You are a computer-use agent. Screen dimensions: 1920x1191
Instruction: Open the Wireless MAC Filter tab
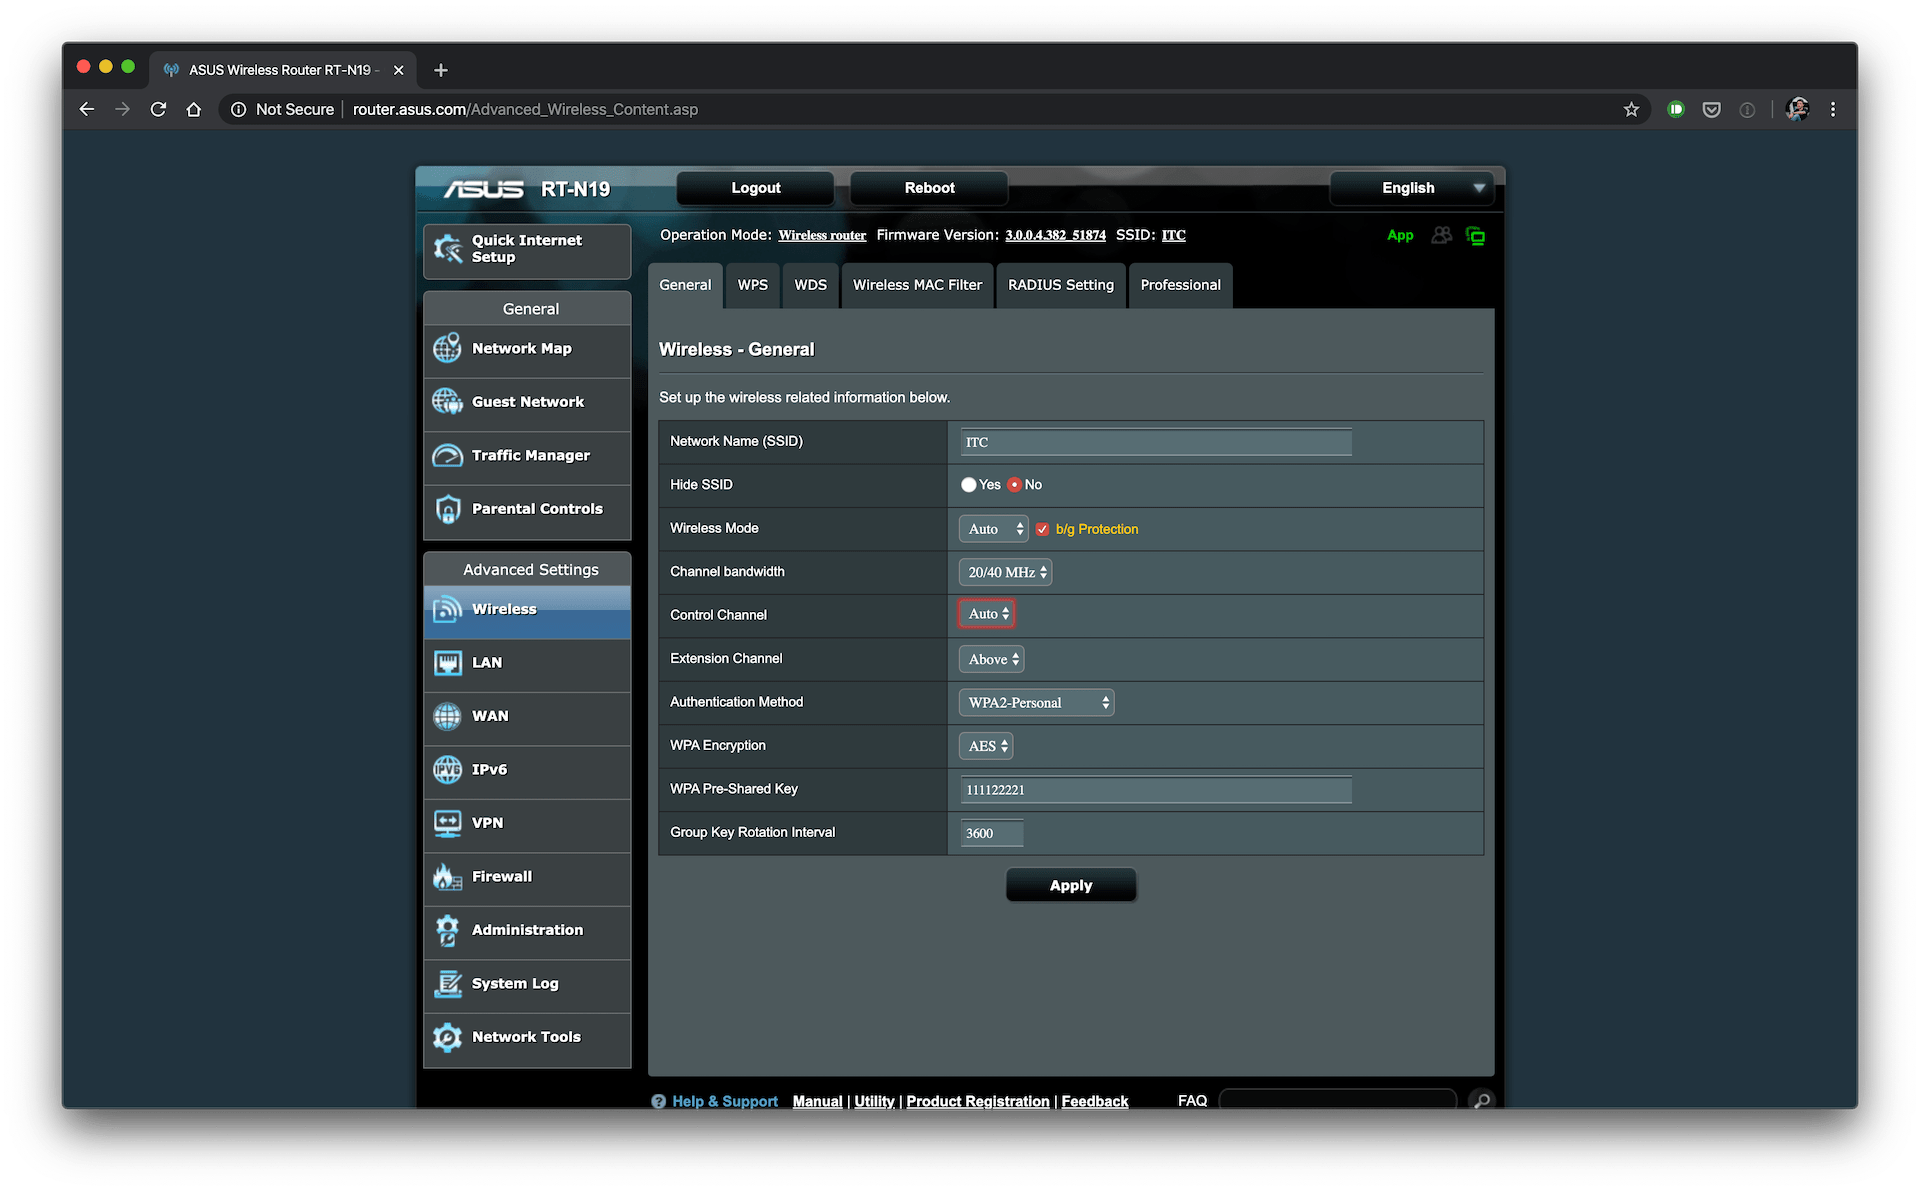(917, 285)
